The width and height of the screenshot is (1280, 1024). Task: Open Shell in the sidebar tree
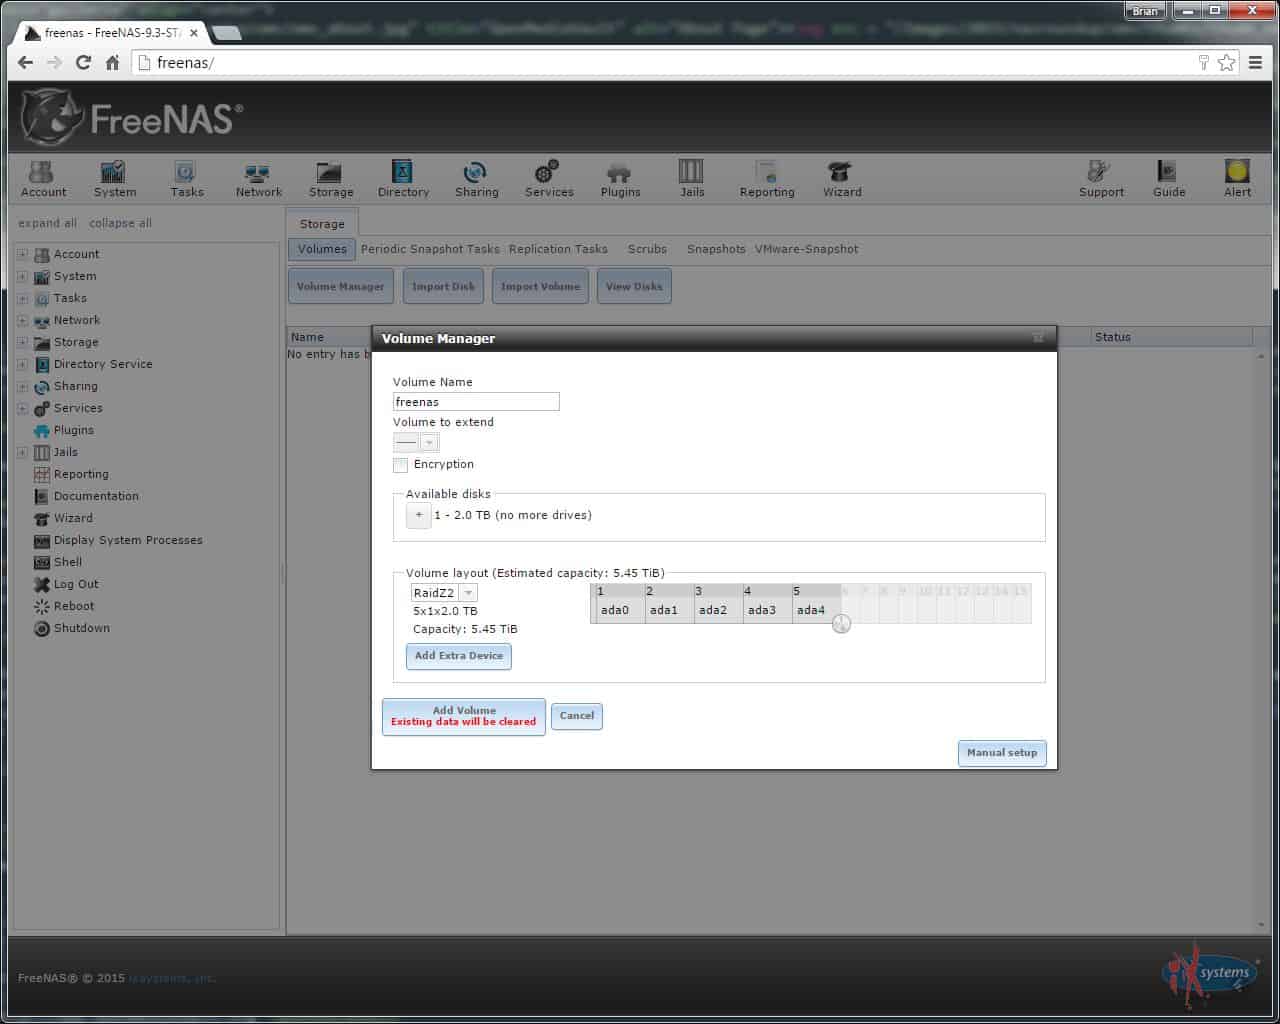coord(67,562)
